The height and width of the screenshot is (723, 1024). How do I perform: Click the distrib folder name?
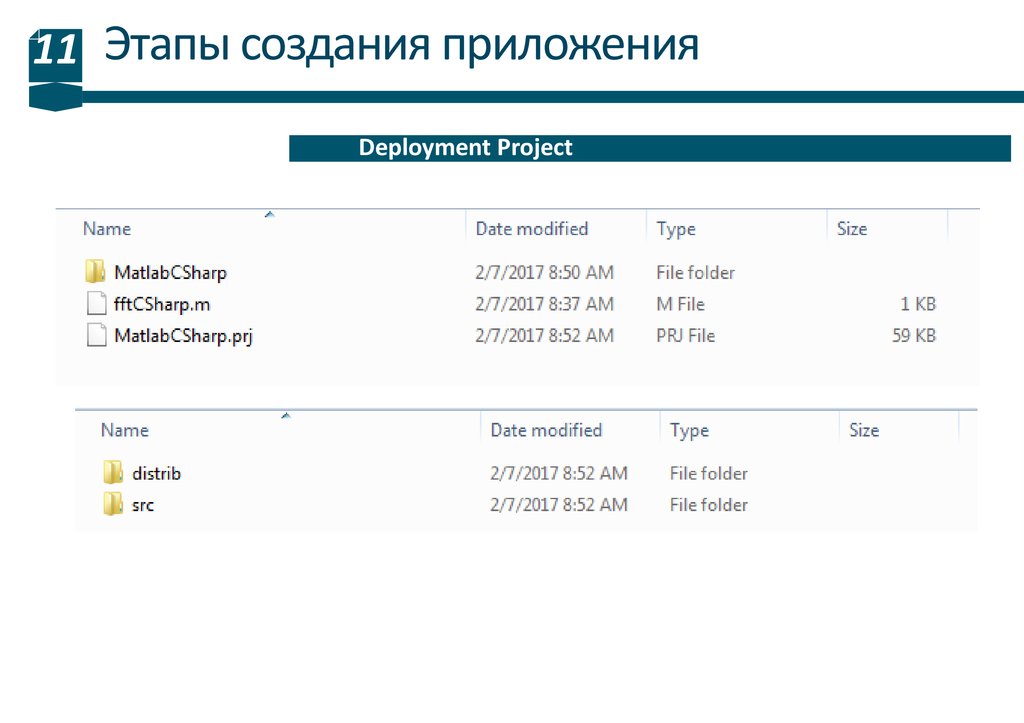pyautogui.click(x=157, y=473)
